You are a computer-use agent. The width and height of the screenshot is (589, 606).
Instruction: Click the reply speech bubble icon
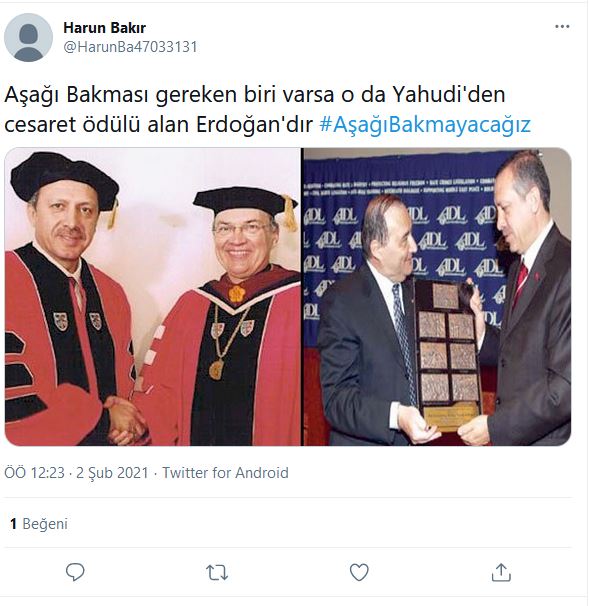75,572
